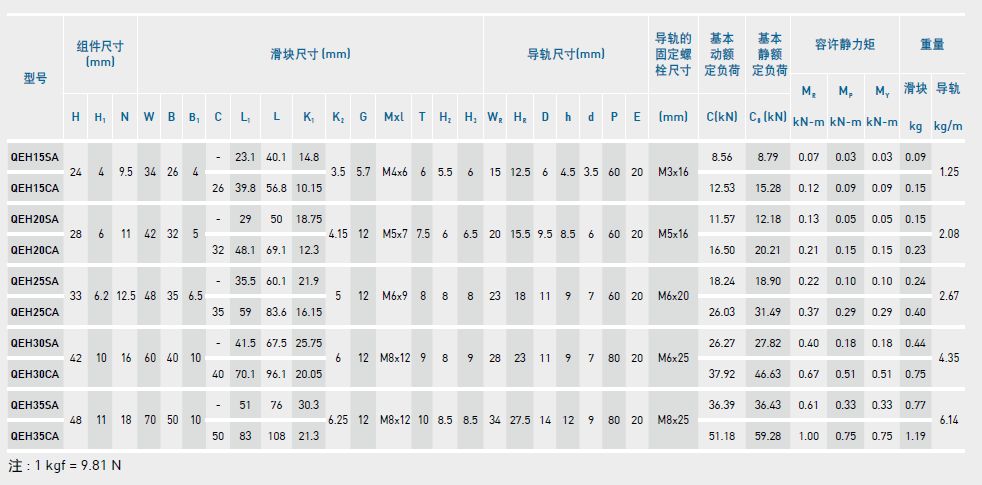Click the M8x25 bolt size cell
The image size is (982, 485).
pyautogui.click(x=673, y=421)
